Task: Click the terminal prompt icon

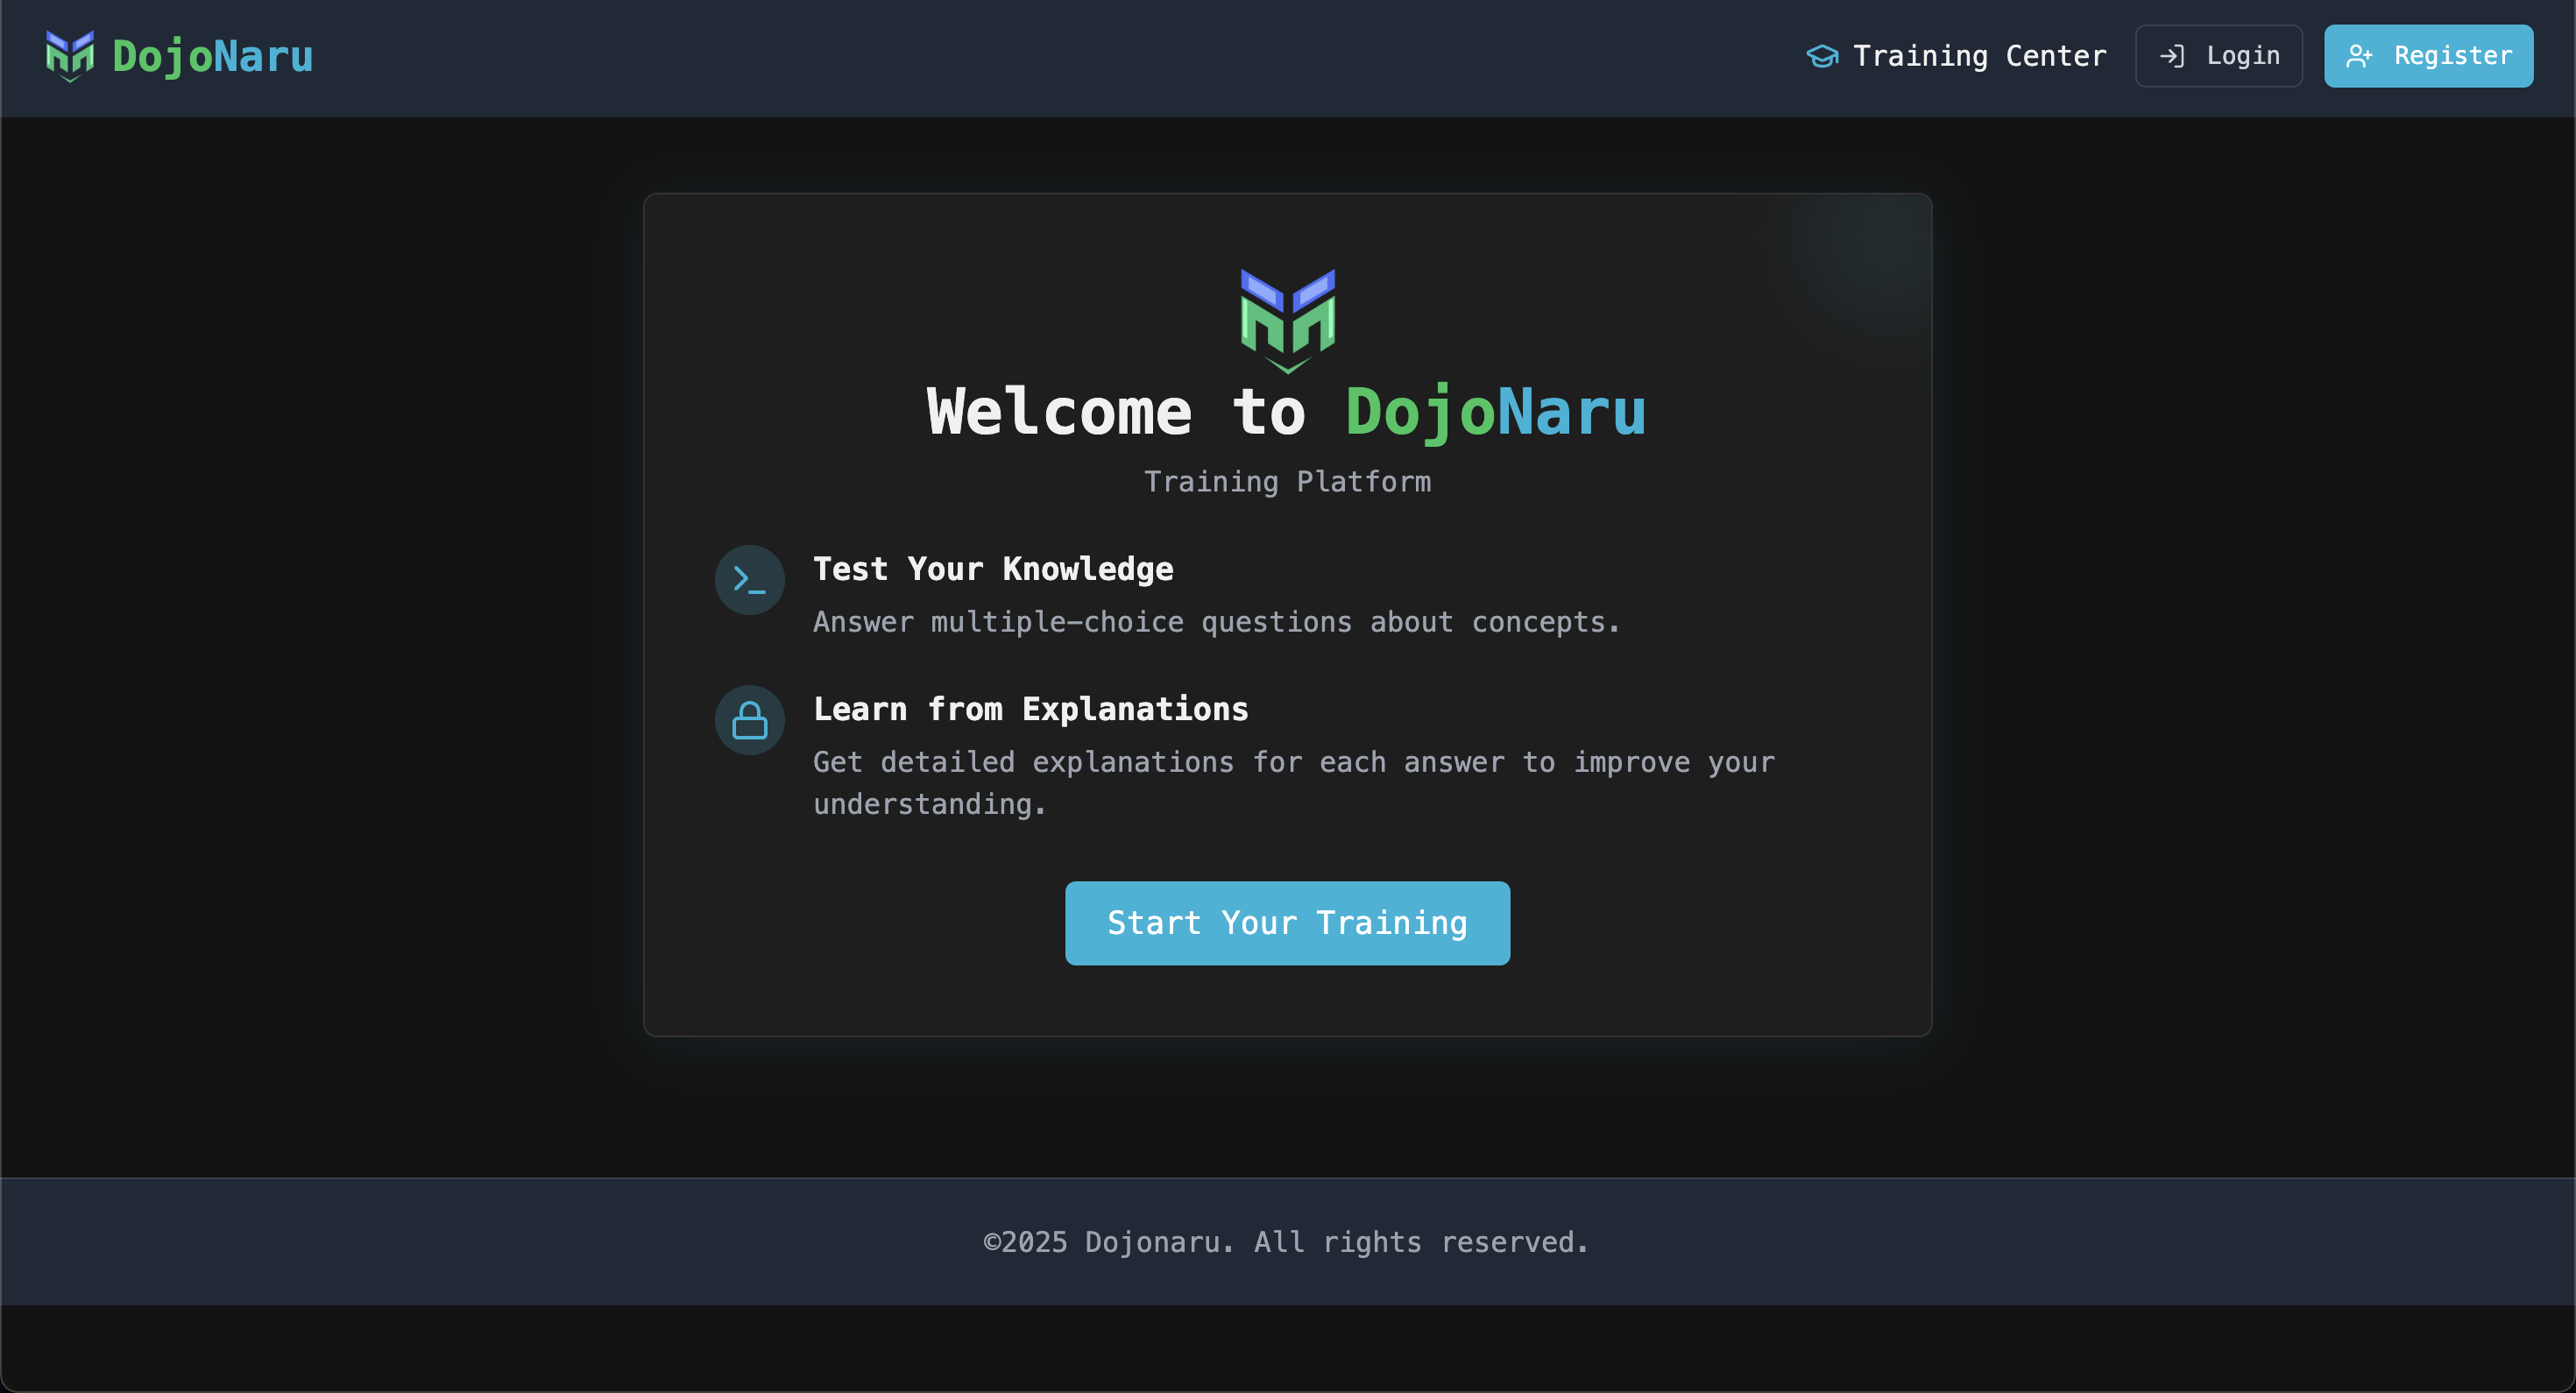Action: [749, 580]
